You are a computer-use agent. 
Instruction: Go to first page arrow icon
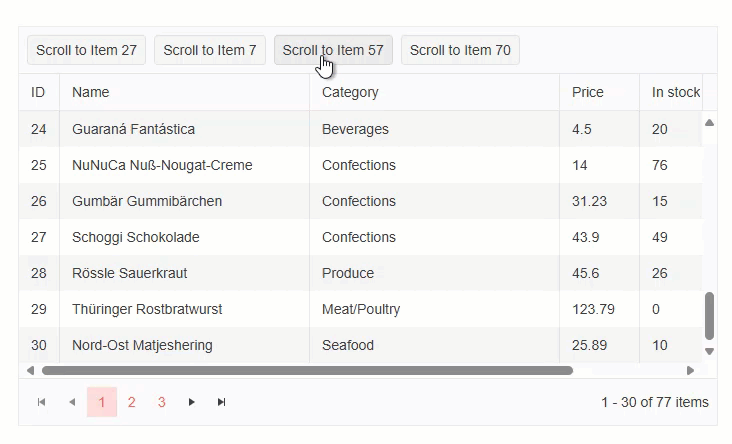click(x=41, y=402)
